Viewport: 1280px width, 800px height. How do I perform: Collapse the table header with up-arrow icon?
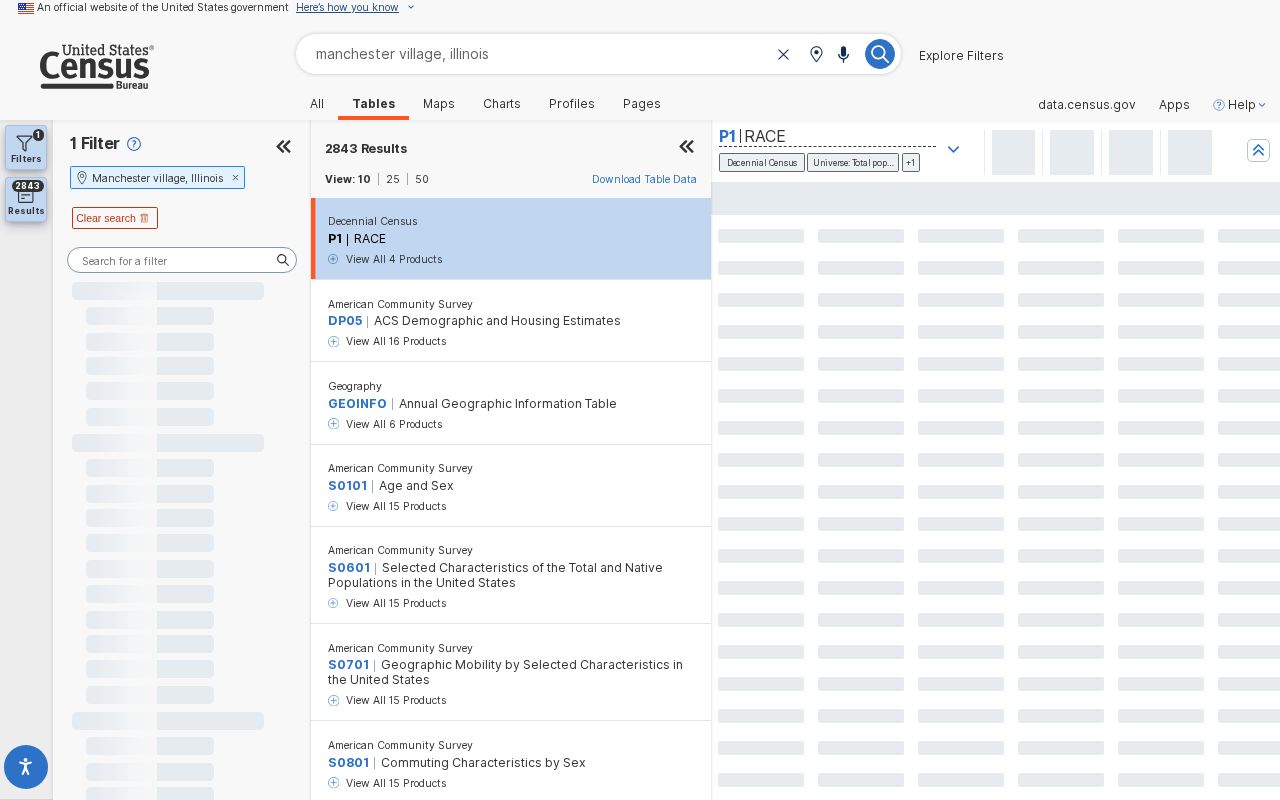tap(1258, 150)
